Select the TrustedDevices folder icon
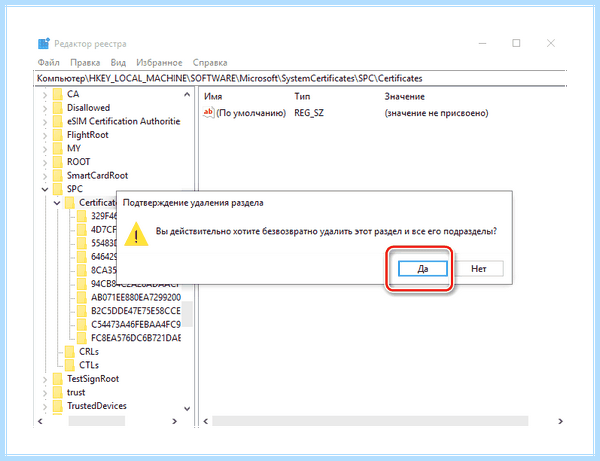This screenshot has height=461, width=600. click(x=57, y=406)
